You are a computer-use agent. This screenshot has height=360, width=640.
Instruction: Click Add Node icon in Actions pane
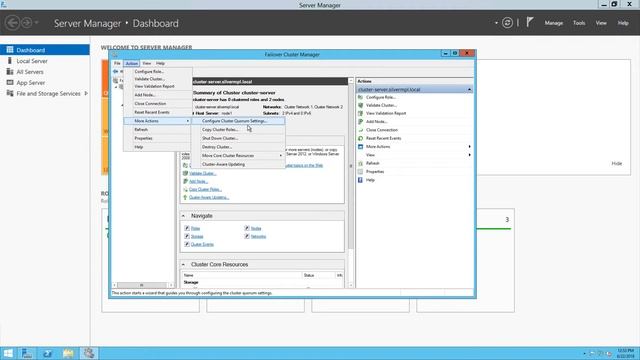[360, 122]
